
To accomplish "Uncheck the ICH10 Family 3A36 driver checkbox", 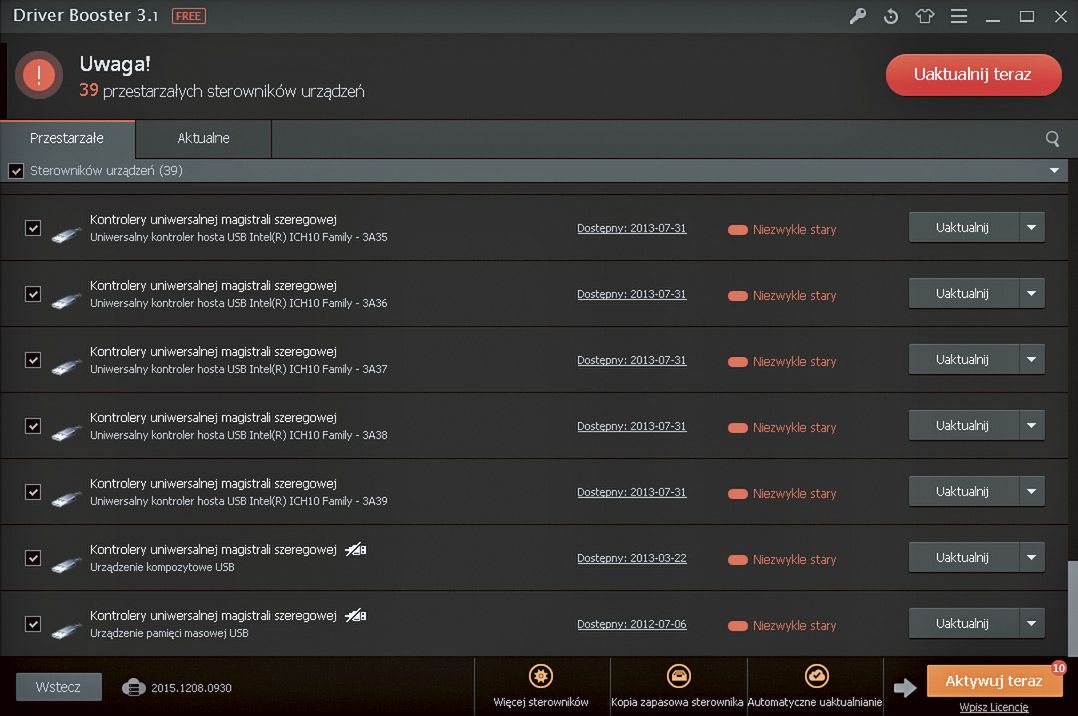I will point(33,294).
